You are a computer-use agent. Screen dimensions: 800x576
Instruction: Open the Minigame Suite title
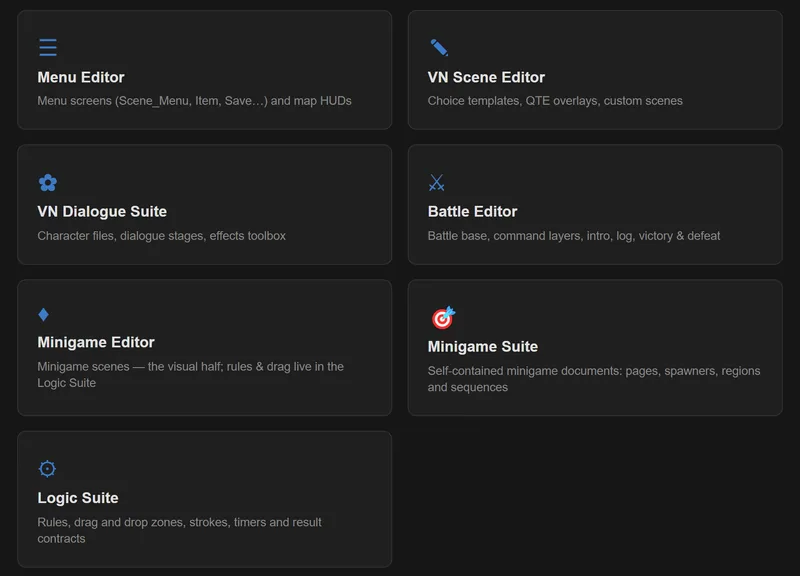pos(483,346)
